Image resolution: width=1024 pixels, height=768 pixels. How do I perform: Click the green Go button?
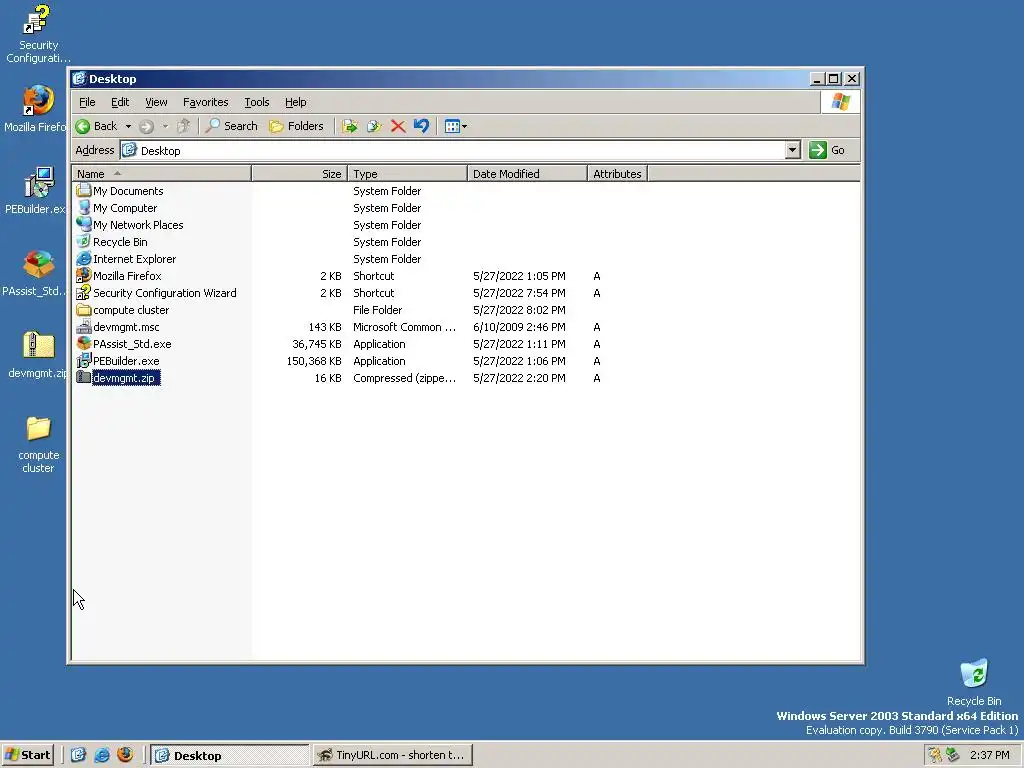pyautogui.click(x=827, y=150)
